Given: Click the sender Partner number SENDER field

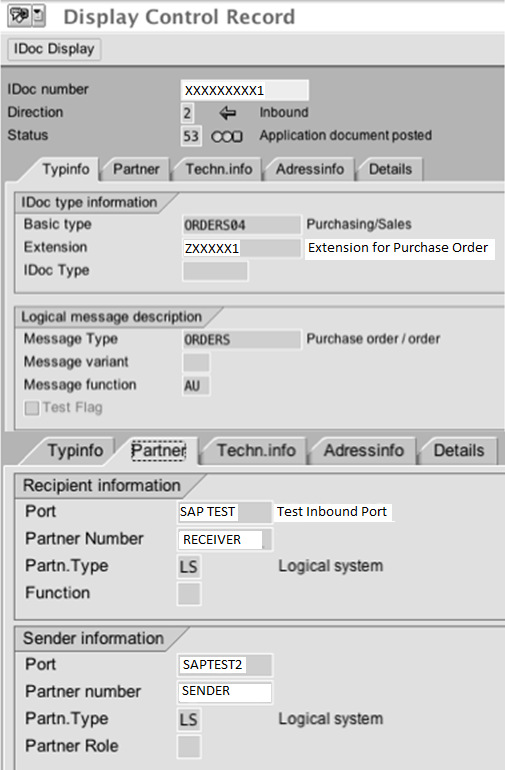Looking at the screenshot, I should pyautogui.click(x=224, y=692).
